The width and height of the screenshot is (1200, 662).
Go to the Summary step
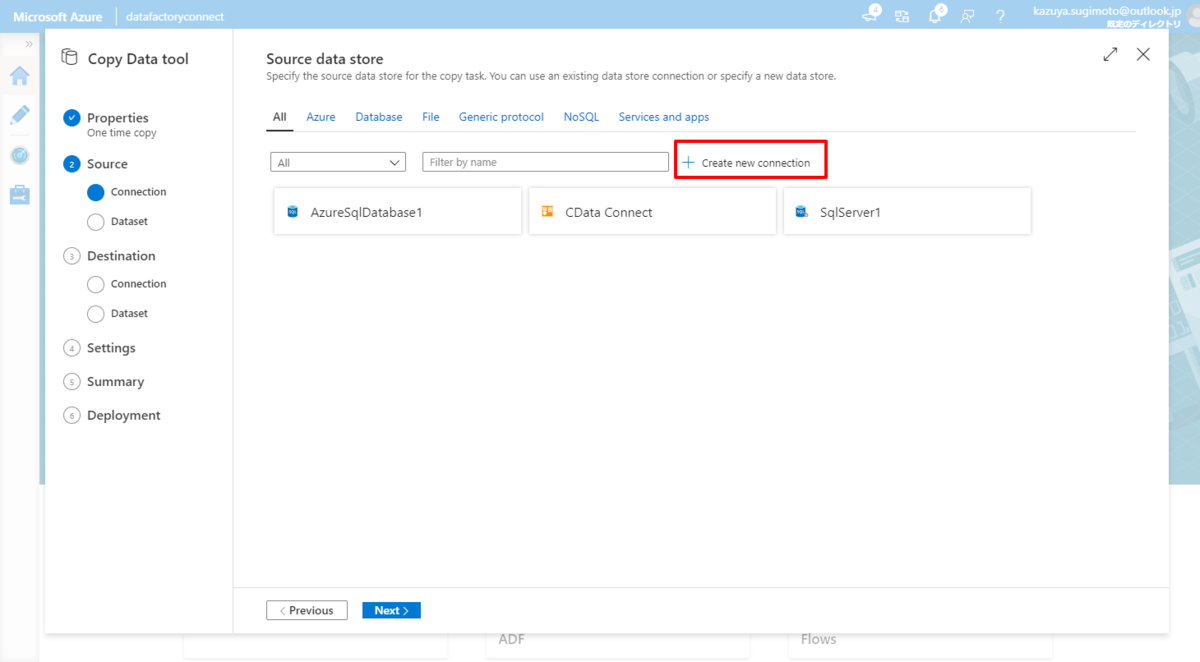click(x=115, y=382)
